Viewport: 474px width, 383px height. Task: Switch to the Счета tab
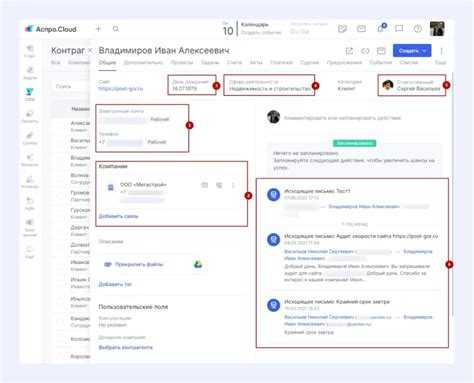[234, 63]
